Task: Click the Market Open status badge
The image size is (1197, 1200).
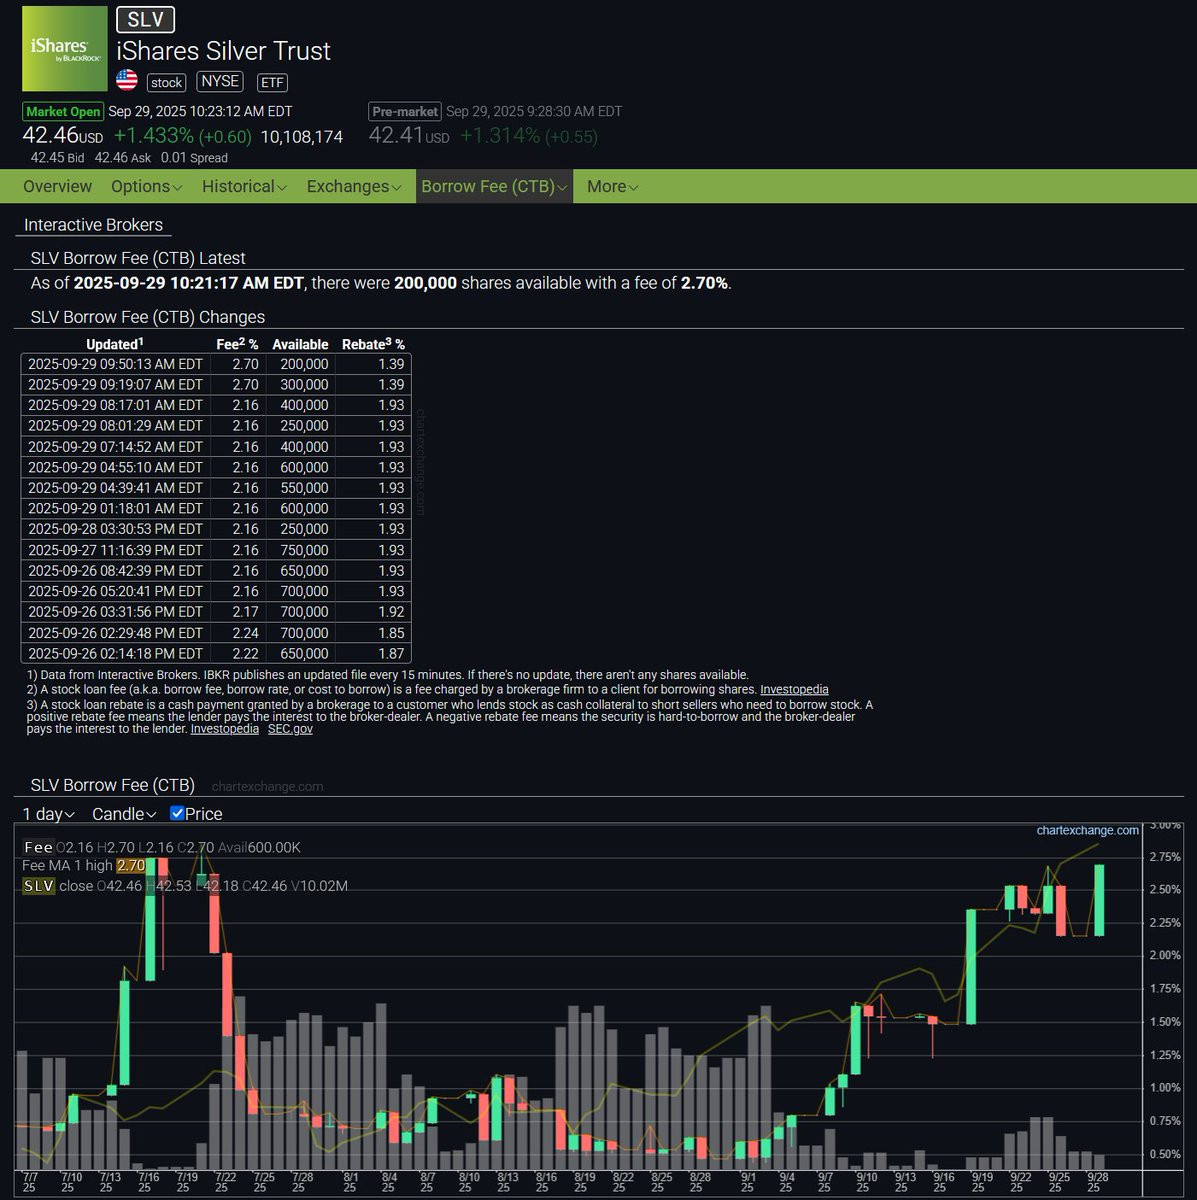Action: [64, 112]
